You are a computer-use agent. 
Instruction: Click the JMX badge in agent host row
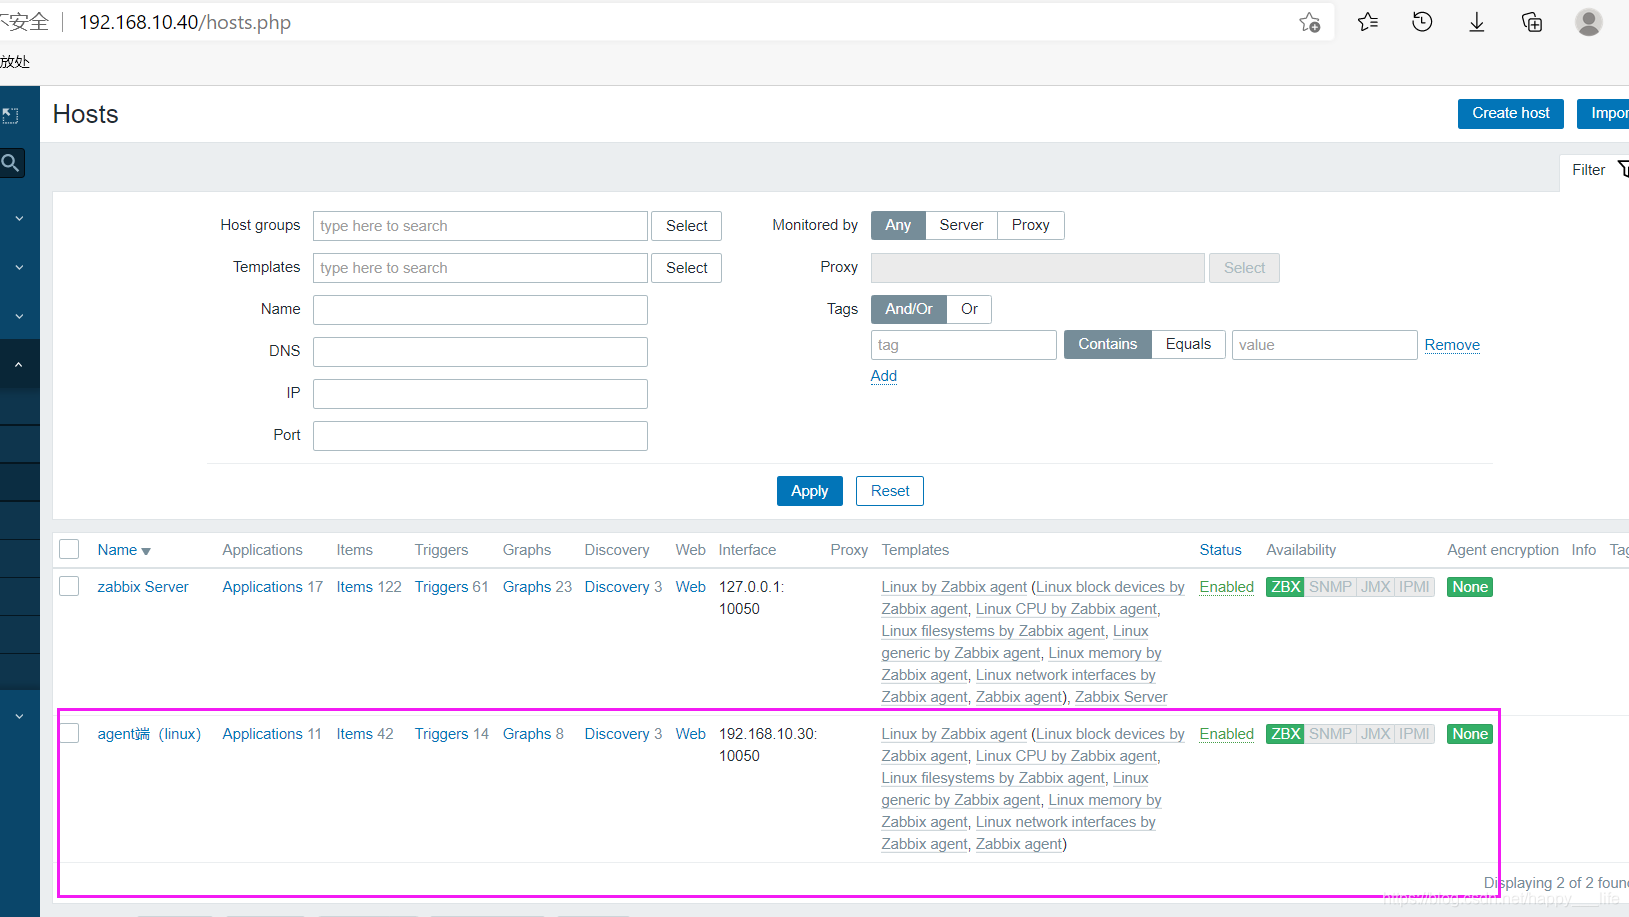click(x=1376, y=734)
